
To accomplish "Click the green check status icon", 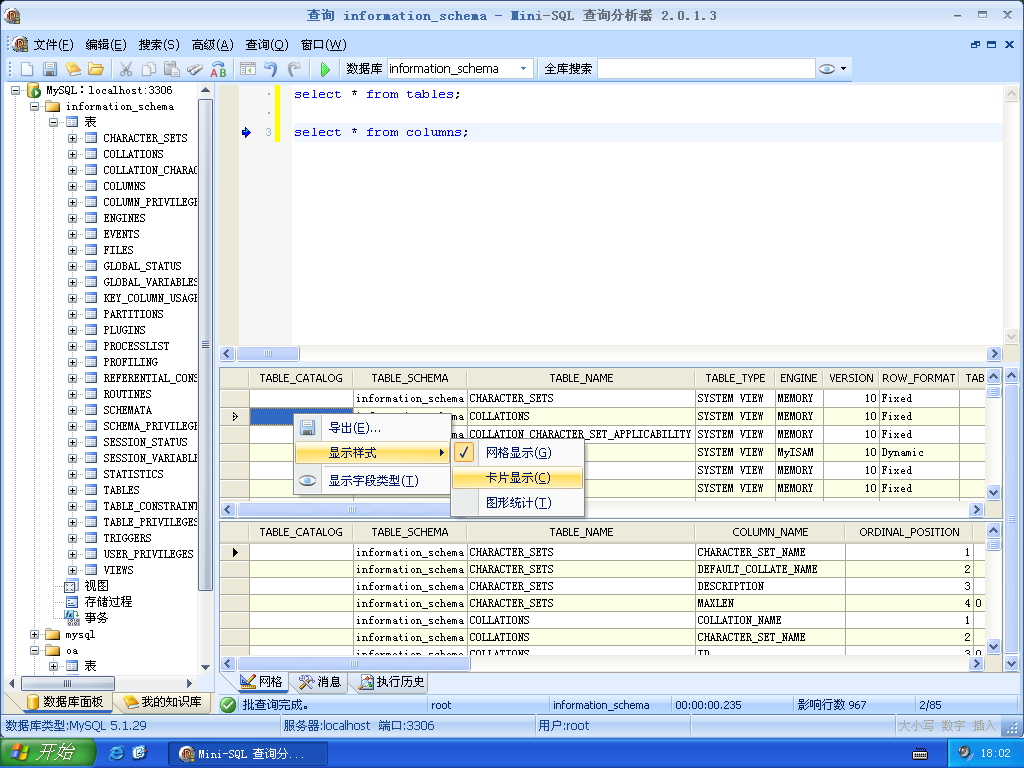I will coord(228,705).
